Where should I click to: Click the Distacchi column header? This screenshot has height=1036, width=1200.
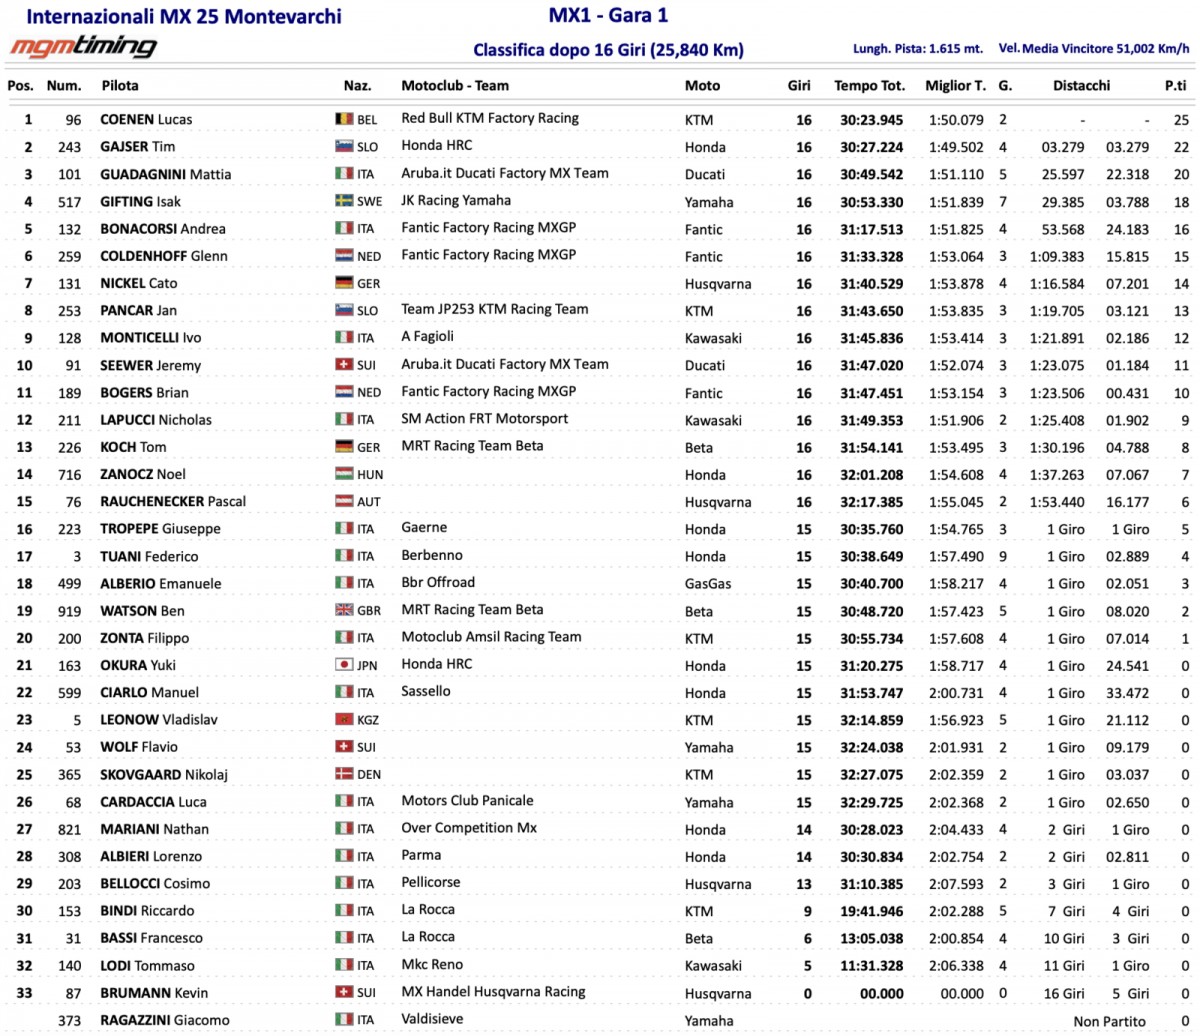1081,86
